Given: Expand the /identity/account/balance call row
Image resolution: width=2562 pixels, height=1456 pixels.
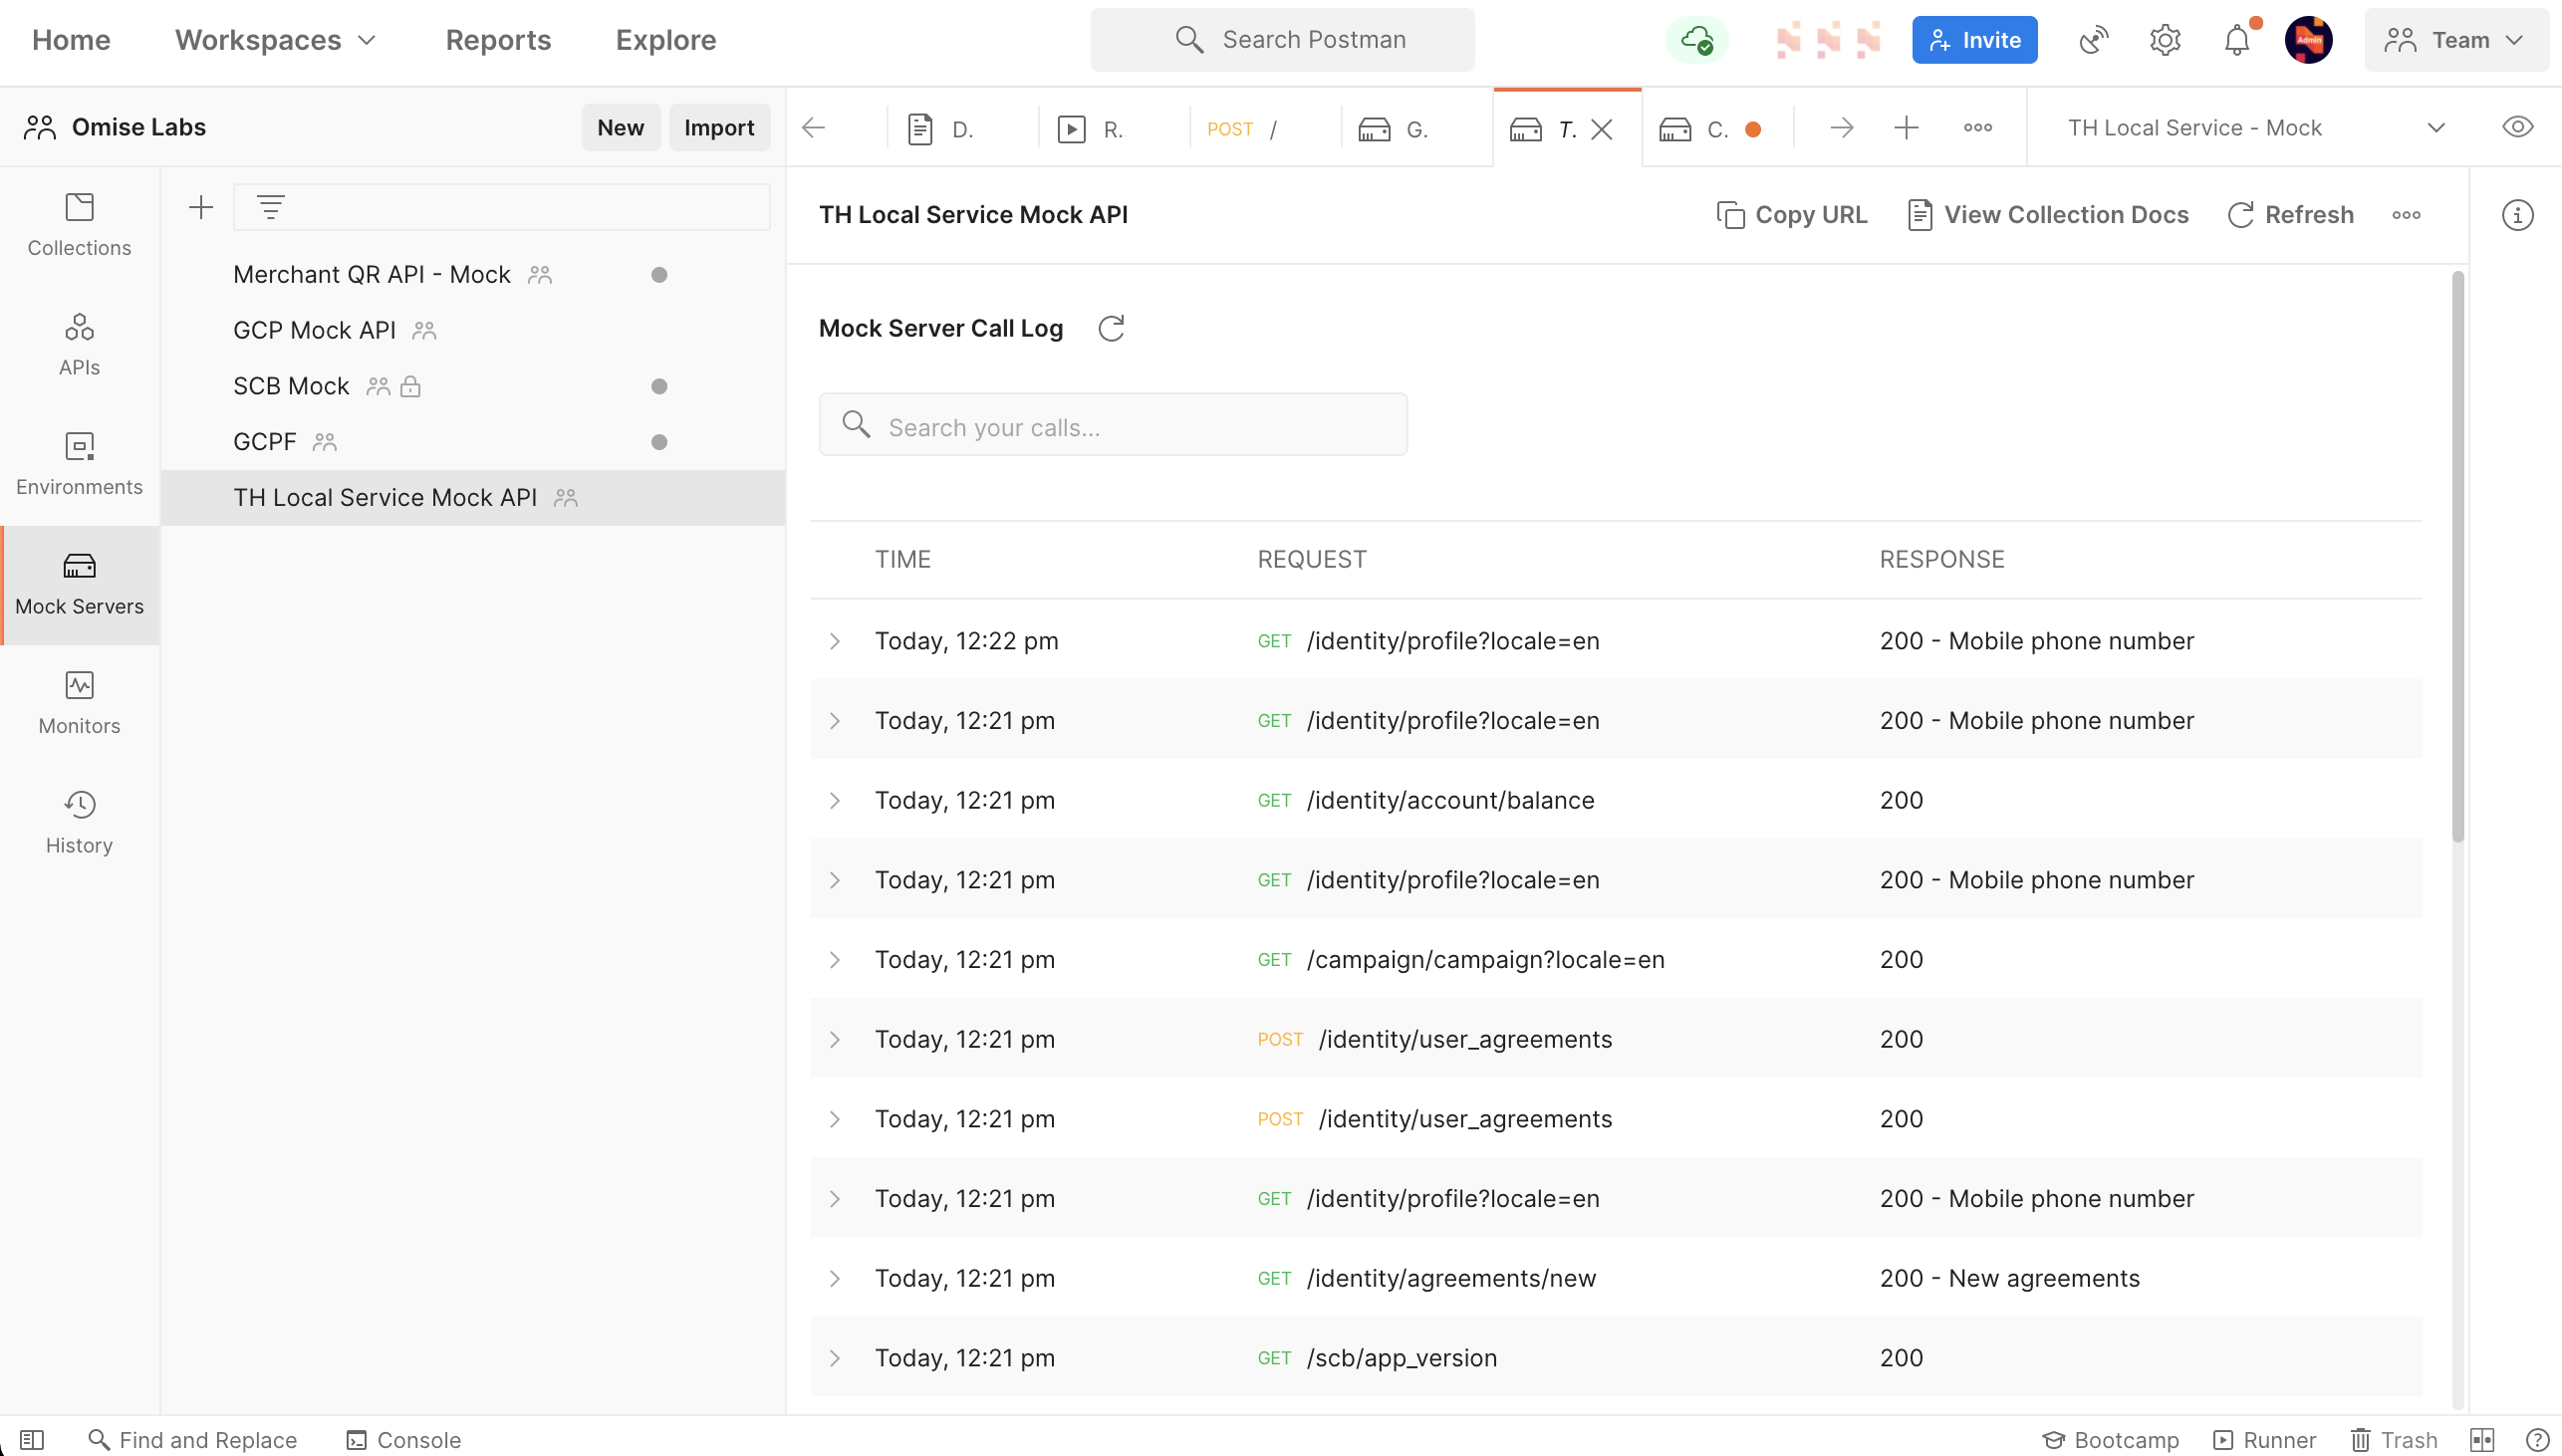Looking at the screenshot, I should click(834, 800).
